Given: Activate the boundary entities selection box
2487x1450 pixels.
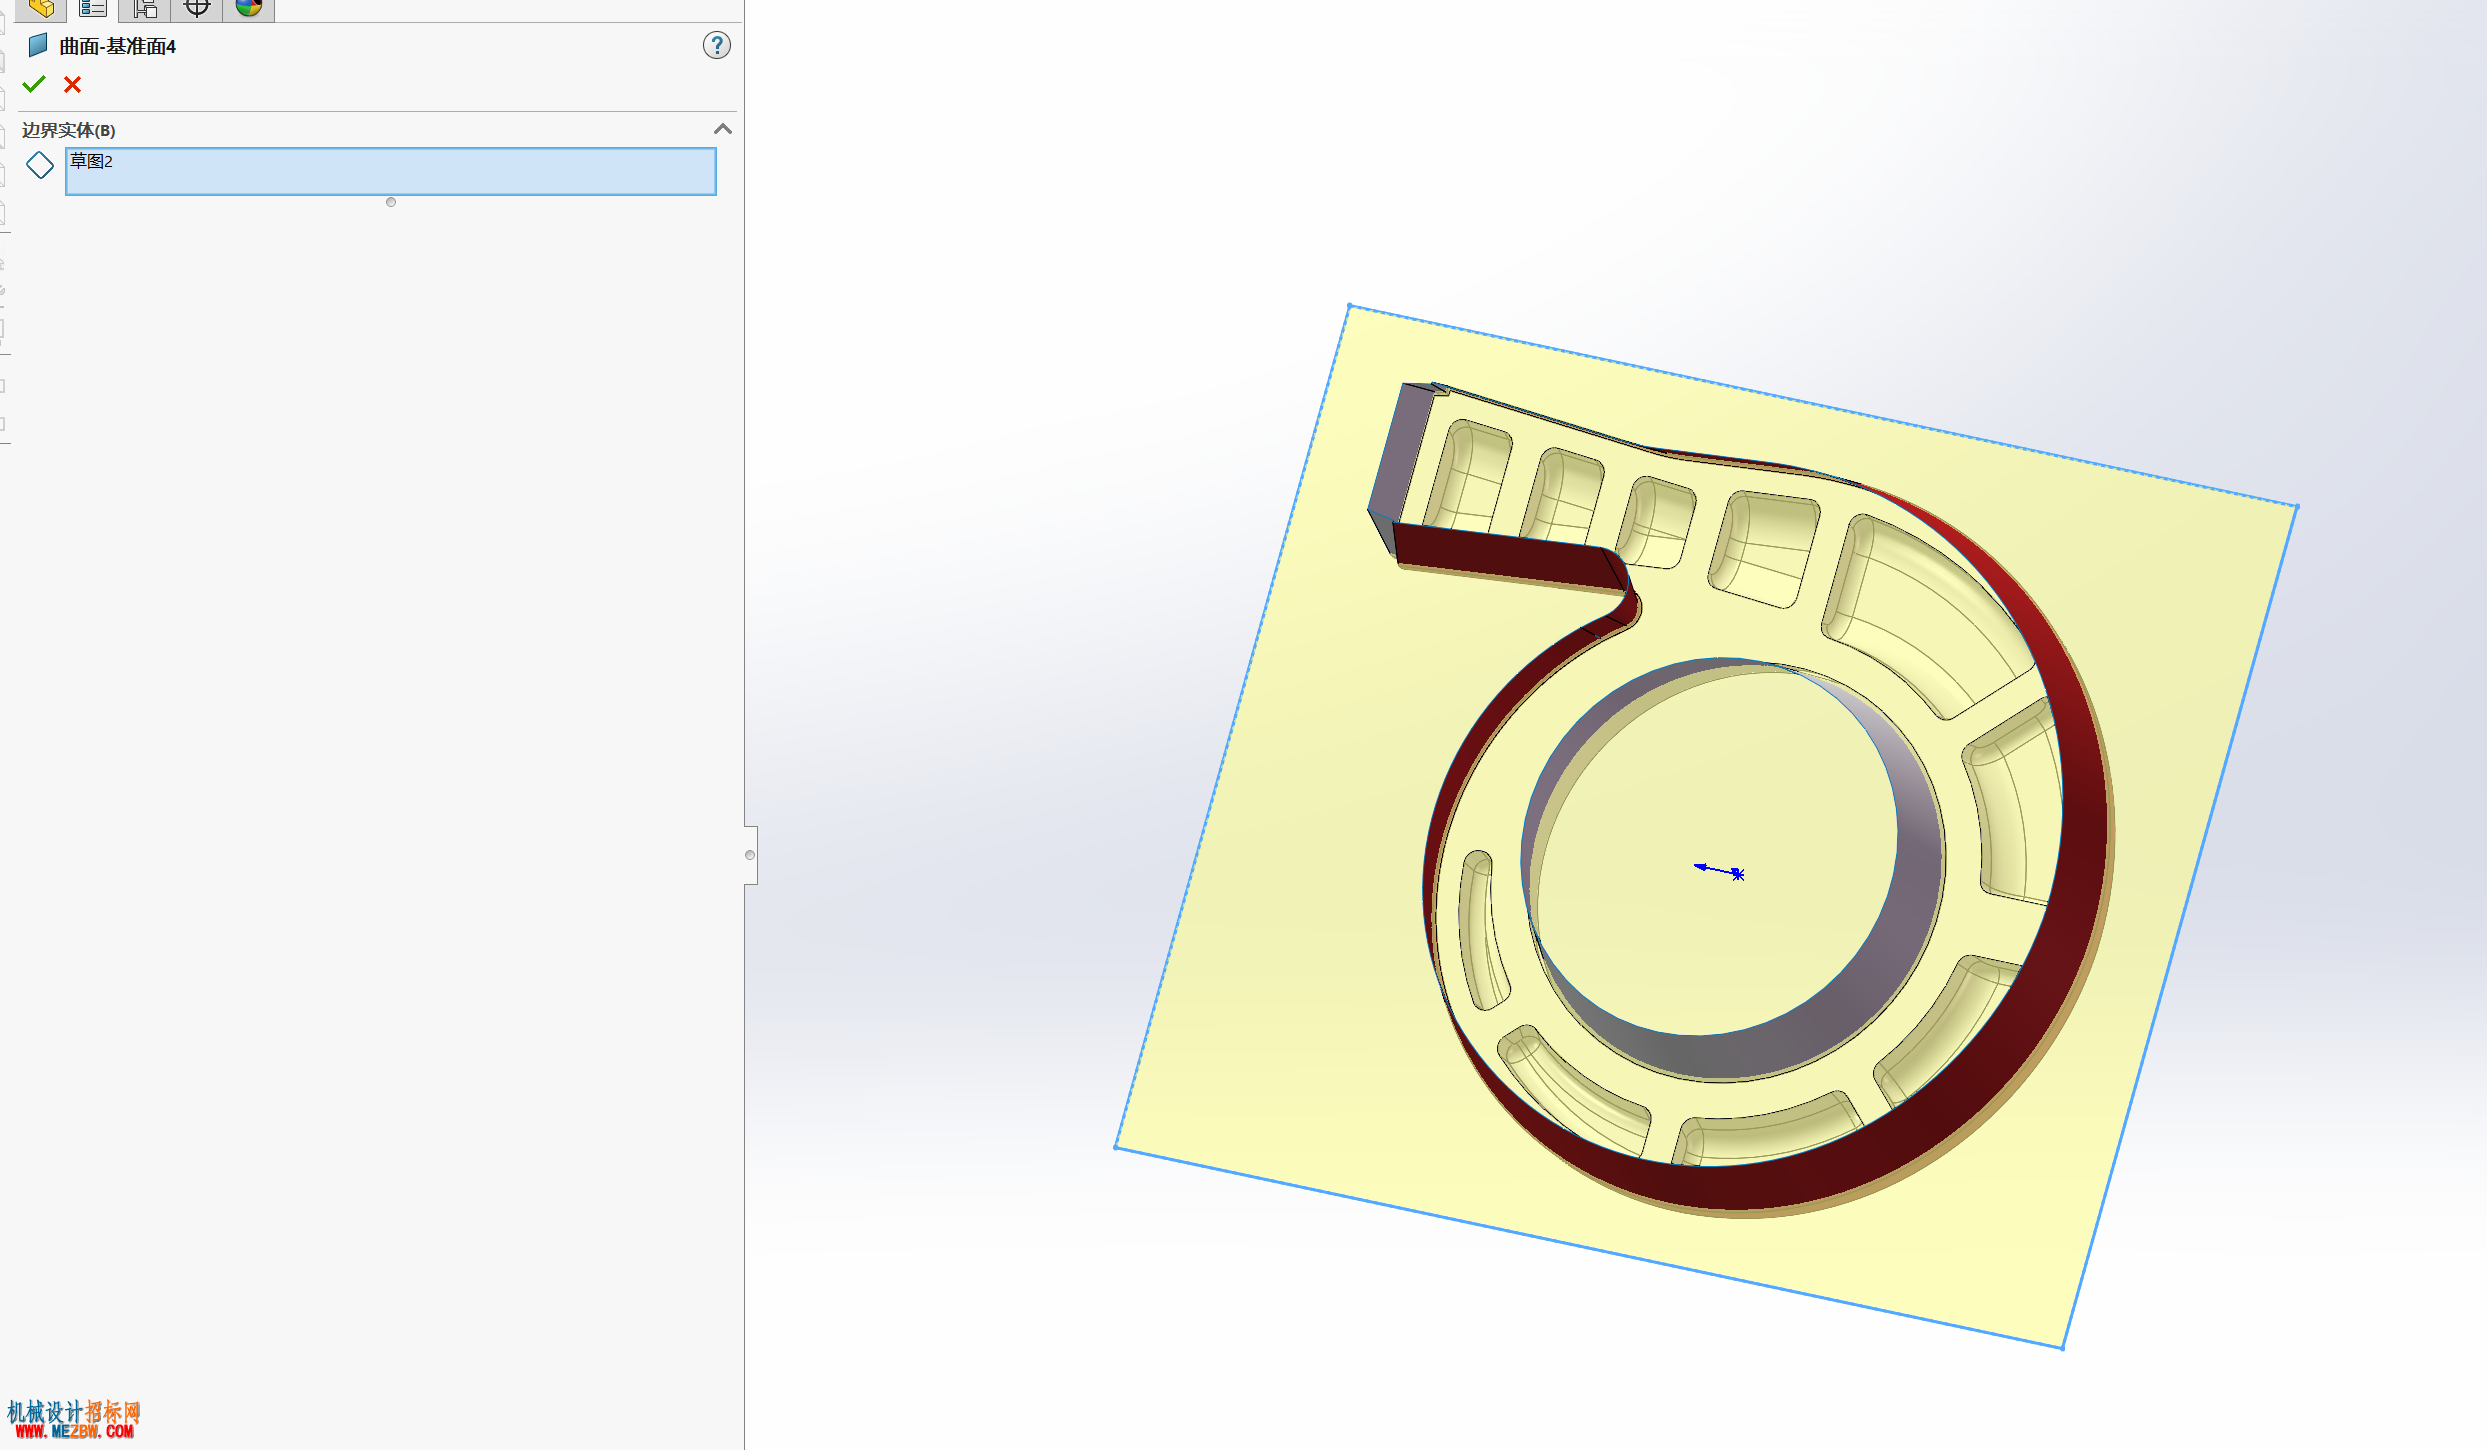Looking at the screenshot, I should pos(391,171).
